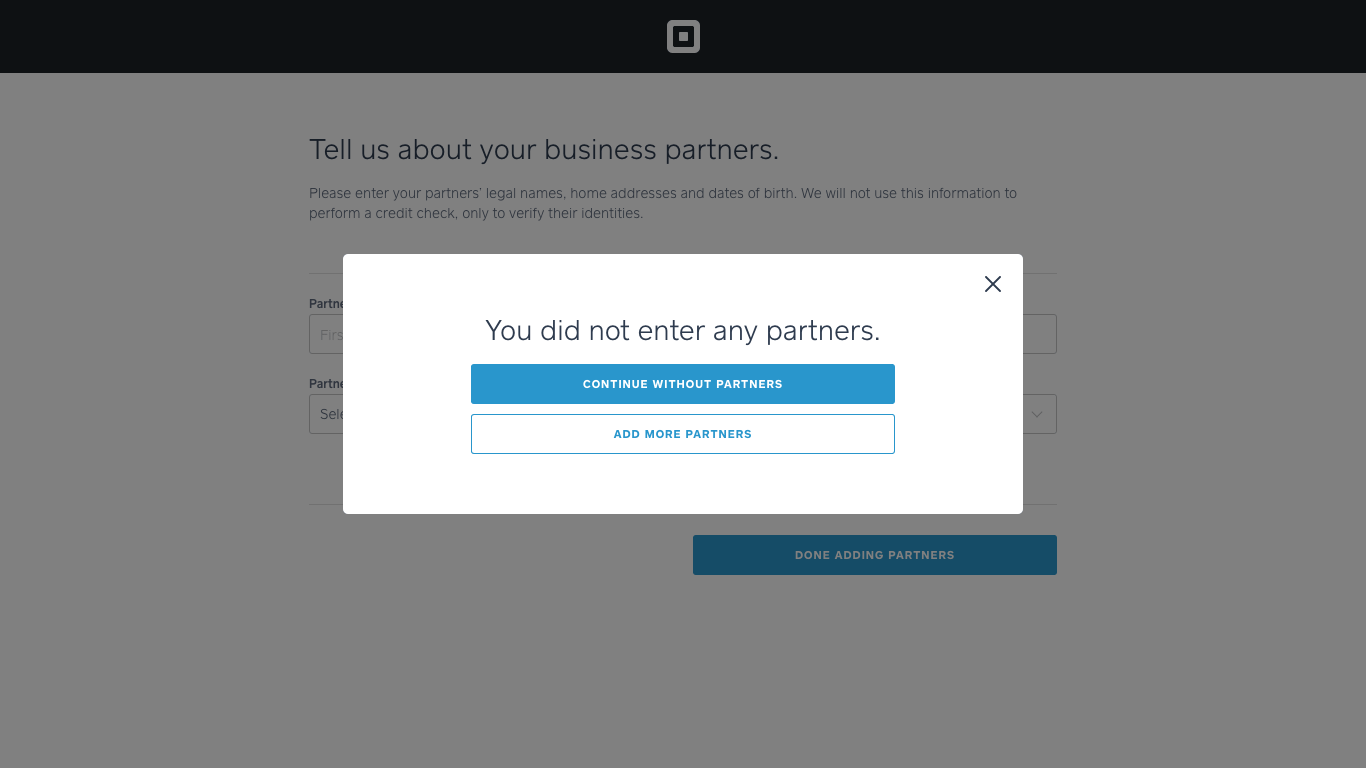The height and width of the screenshot is (768, 1366).
Task: Click the partner text field right of dialog
Action: tap(1039, 334)
